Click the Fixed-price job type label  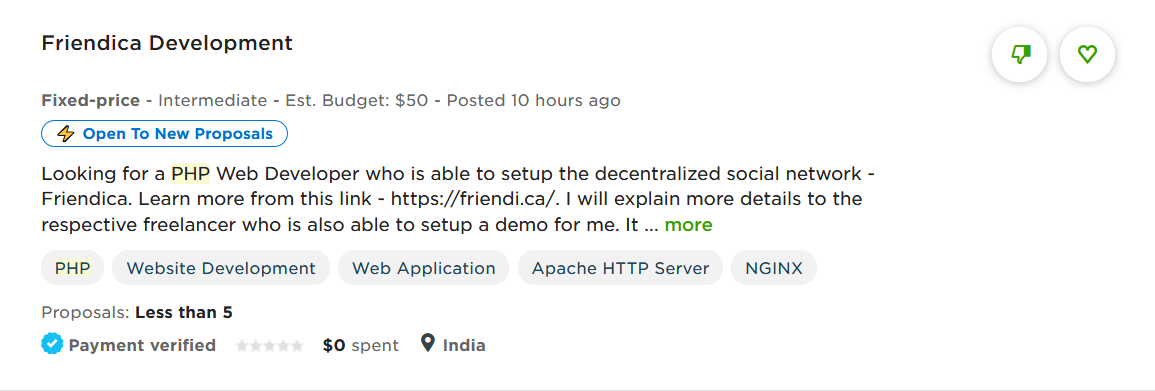pos(91,100)
